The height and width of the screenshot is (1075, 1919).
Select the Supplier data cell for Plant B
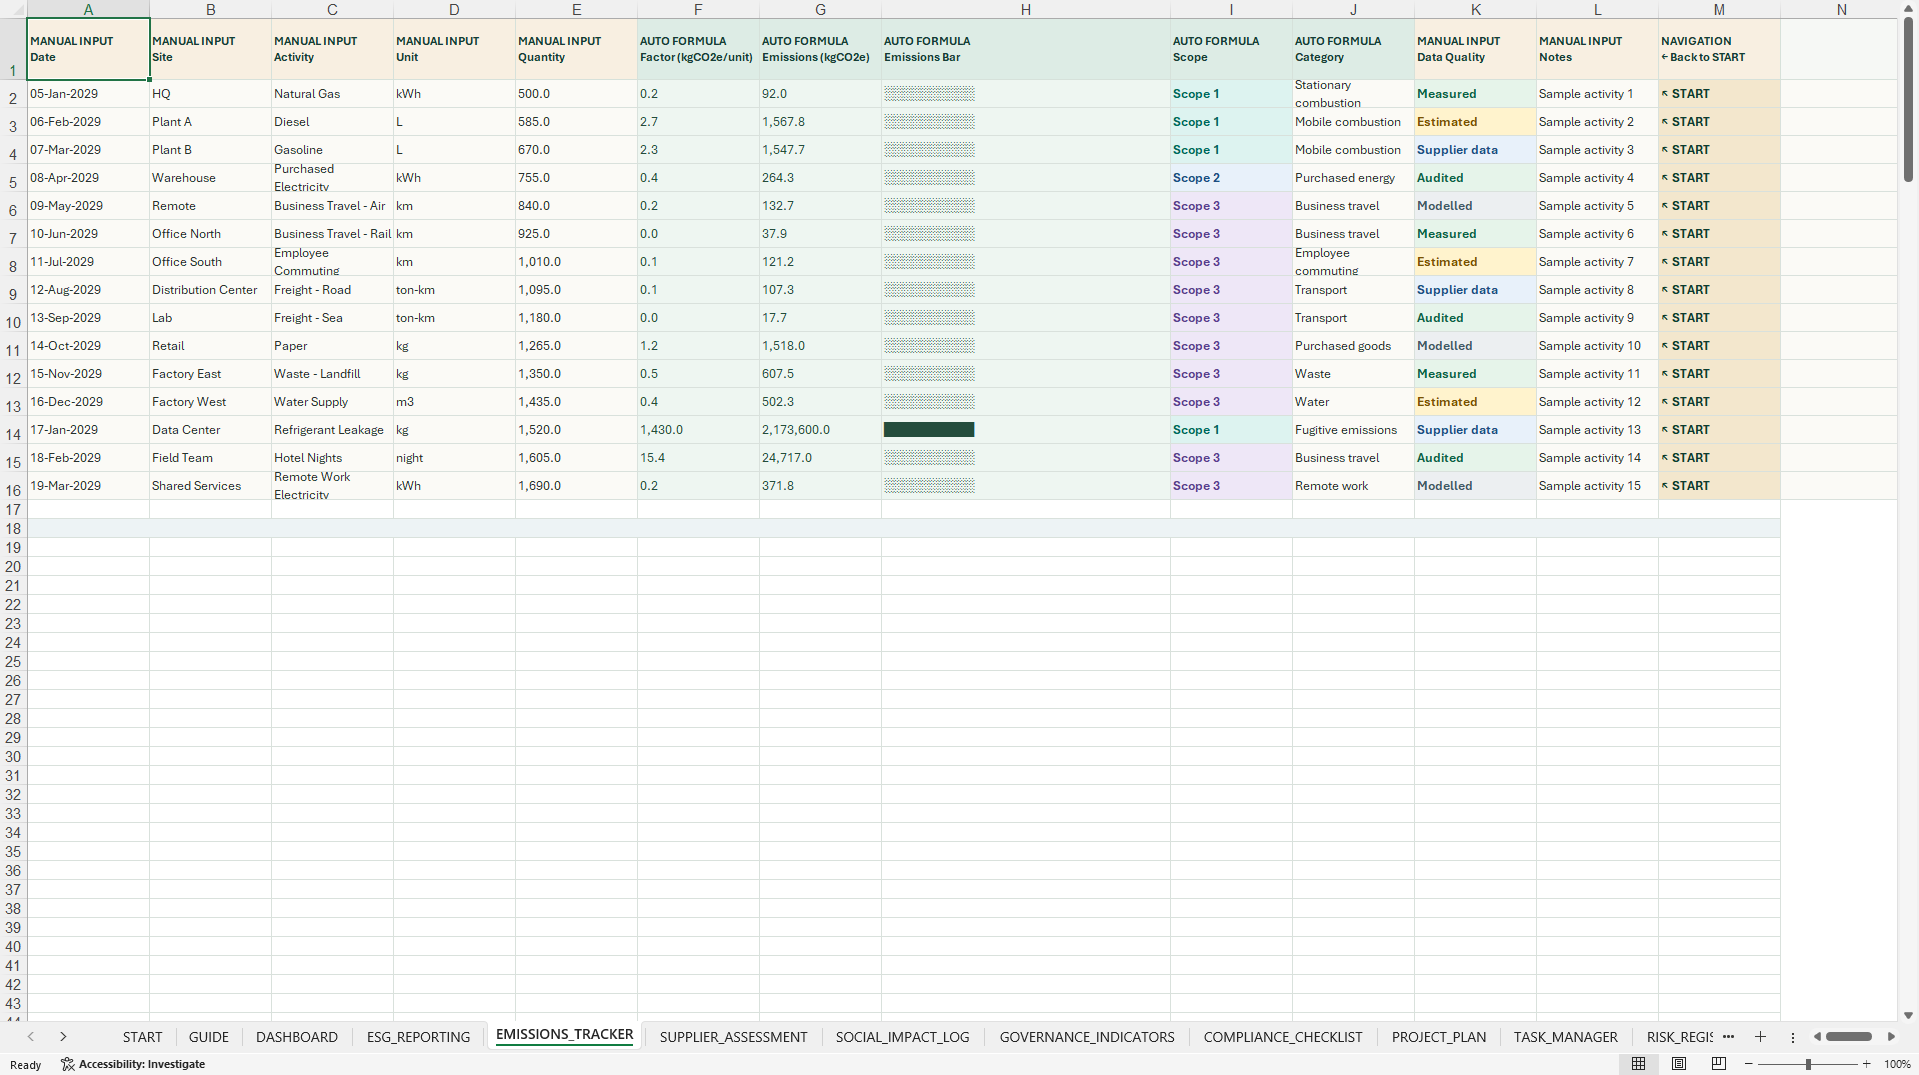pos(1475,150)
